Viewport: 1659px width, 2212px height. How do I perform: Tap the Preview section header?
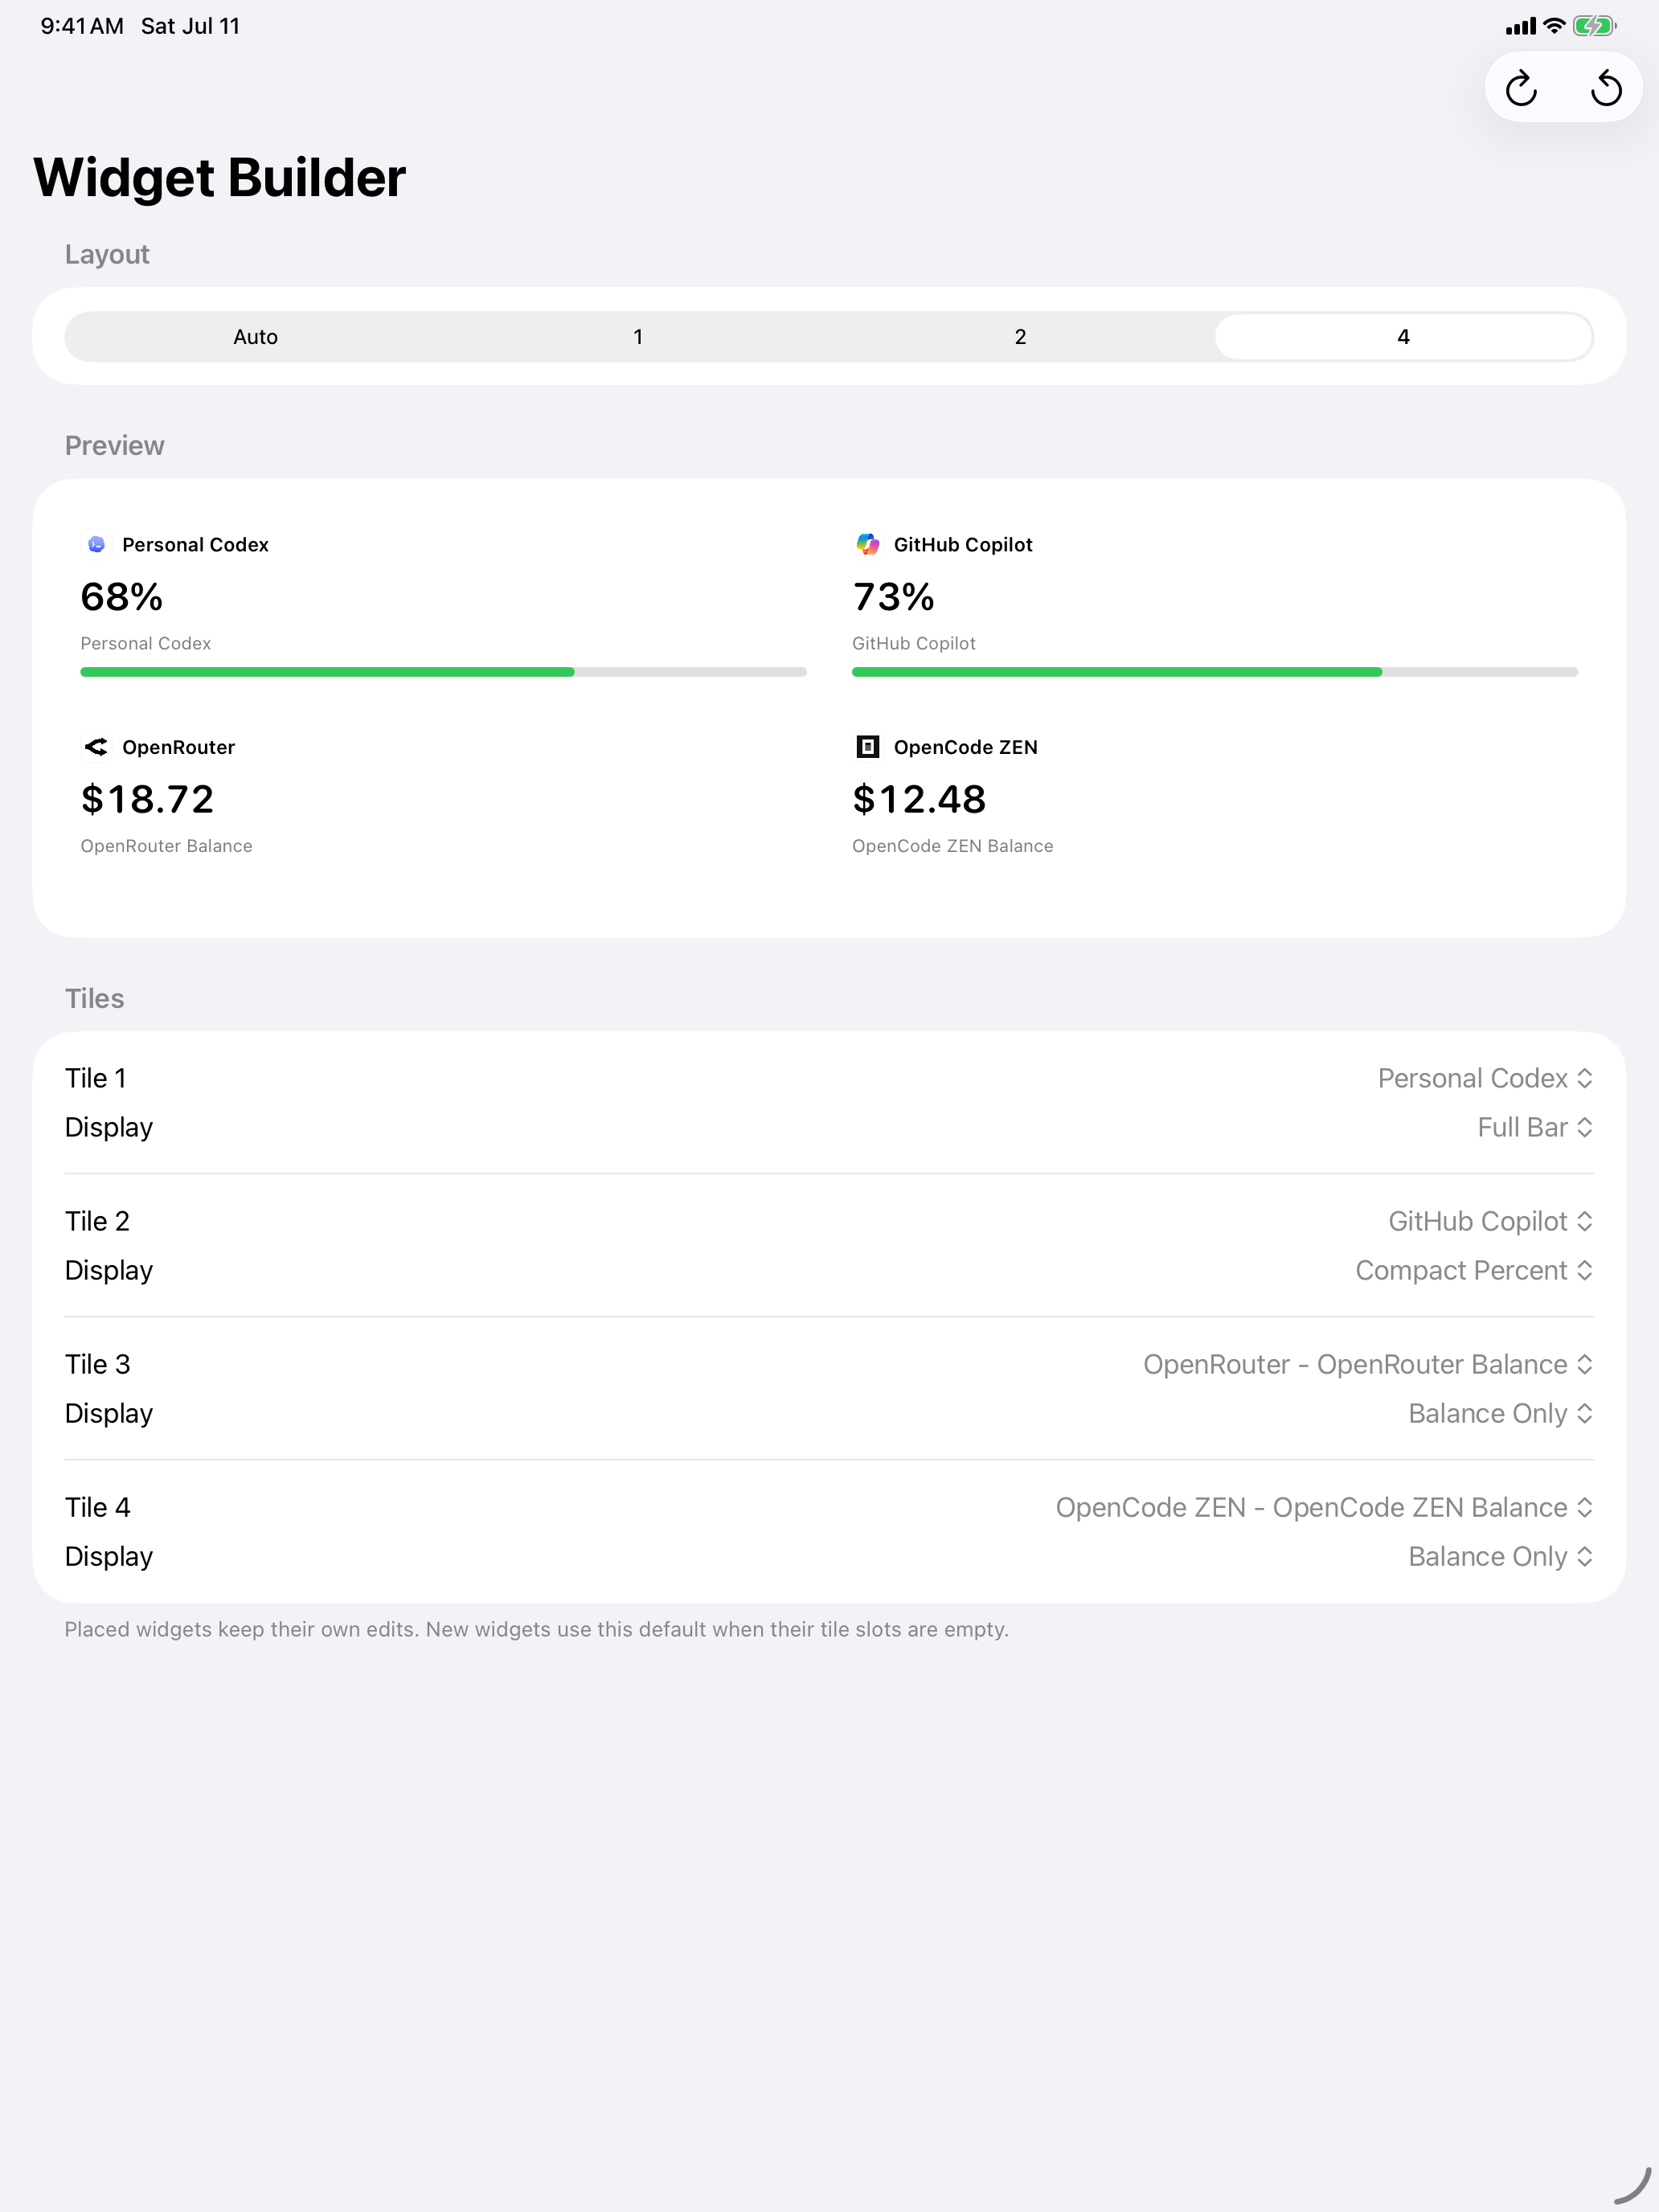pos(114,446)
